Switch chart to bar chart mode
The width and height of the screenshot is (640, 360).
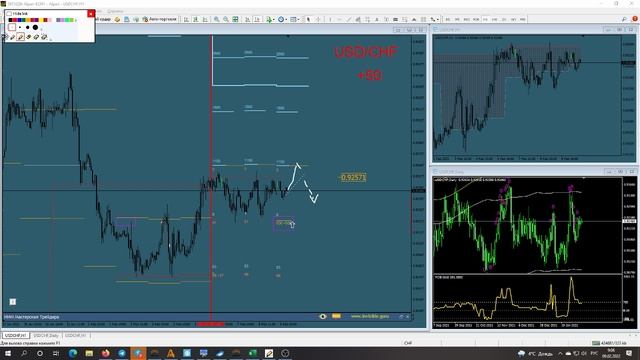(186, 19)
